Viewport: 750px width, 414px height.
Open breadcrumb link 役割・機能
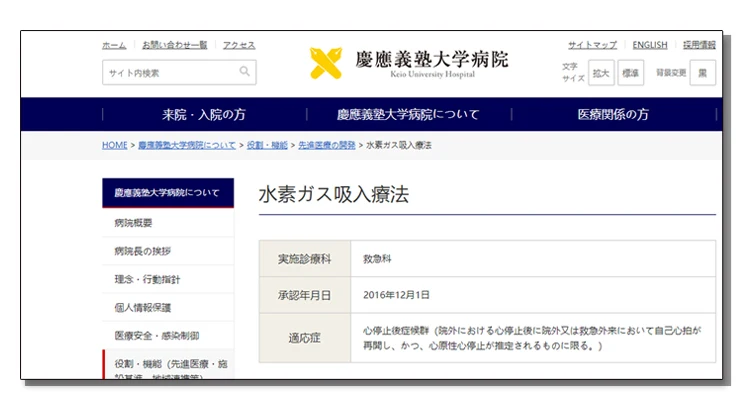(x=267, y=145)
